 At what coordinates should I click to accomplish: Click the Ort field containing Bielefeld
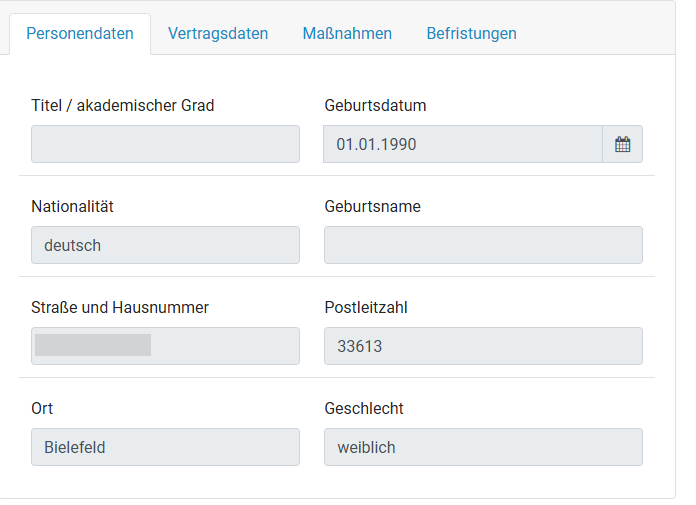pos(165,447)
